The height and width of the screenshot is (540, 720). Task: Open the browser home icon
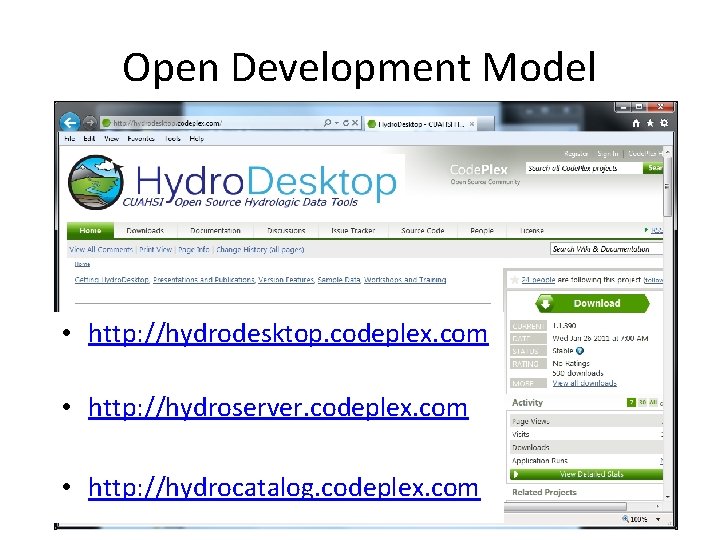click(636, 123)
